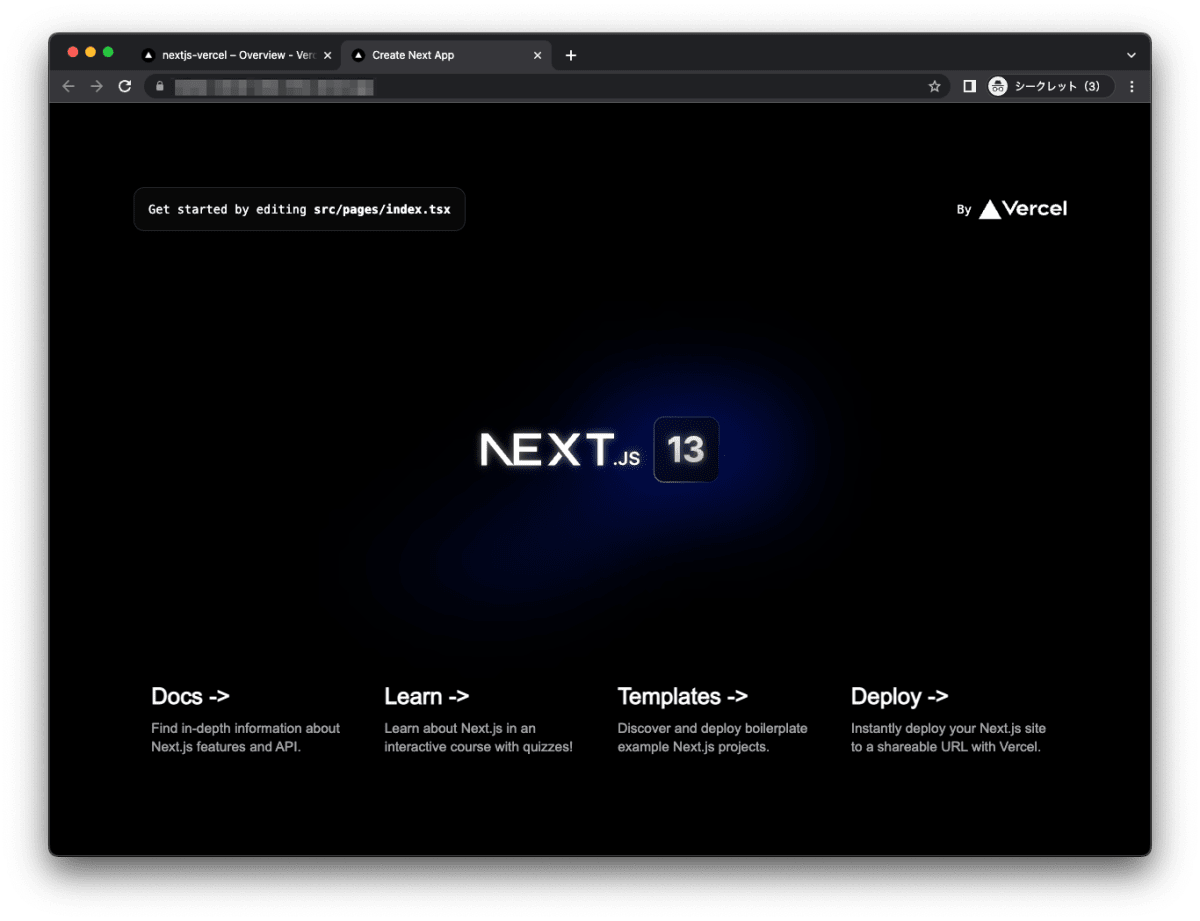This screenshot has height=921, width=1200.
Task: Bookmark this page via the star icon
Action: 934,86
